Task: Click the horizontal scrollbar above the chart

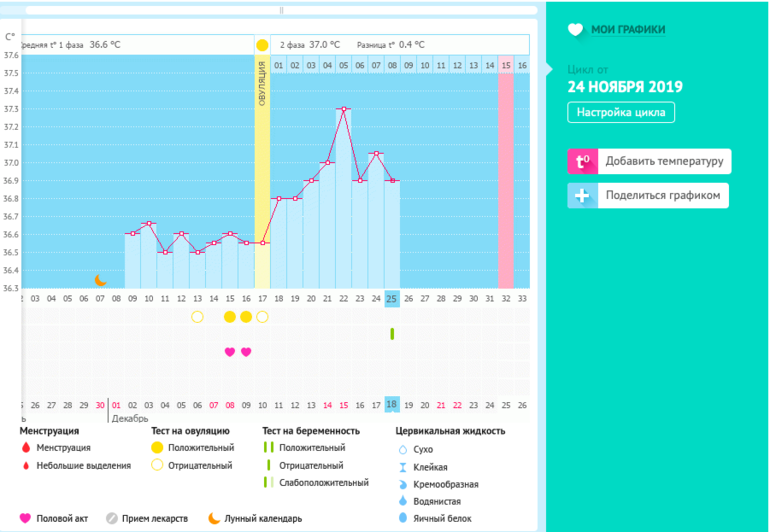Action: [280, 10]
